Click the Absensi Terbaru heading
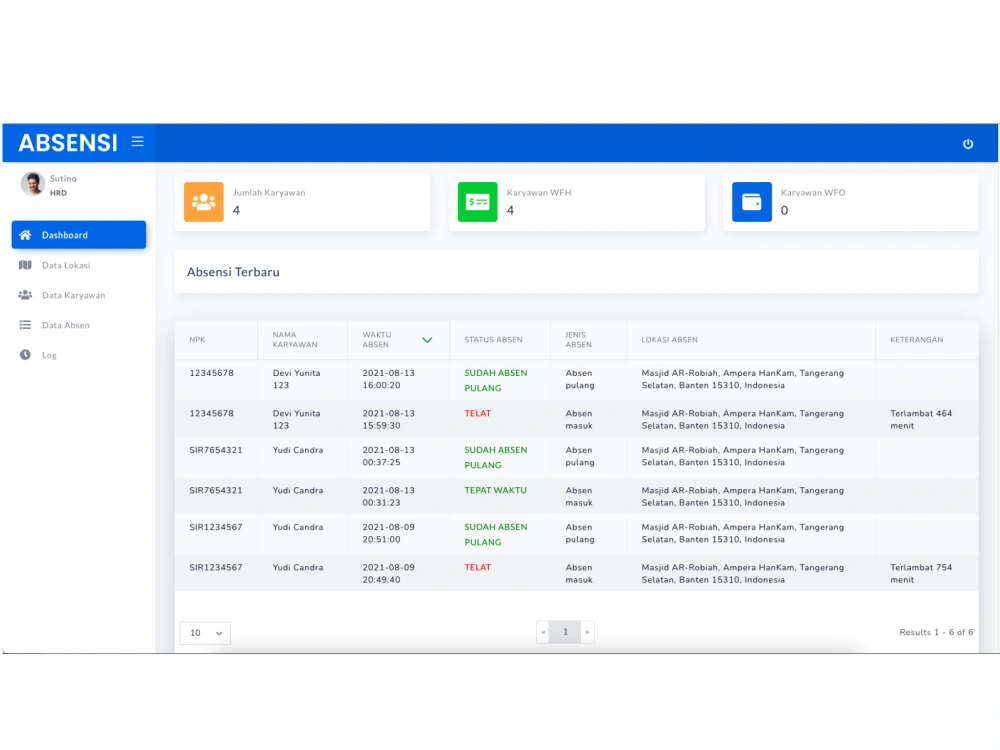This screenshot has height=750, width=1000. [233, 272]
